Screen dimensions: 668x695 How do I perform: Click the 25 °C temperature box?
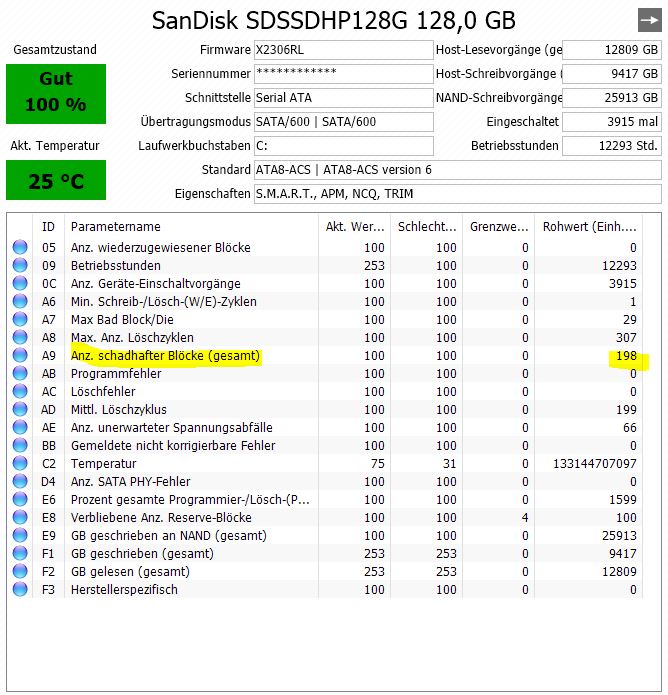(56, 180)
